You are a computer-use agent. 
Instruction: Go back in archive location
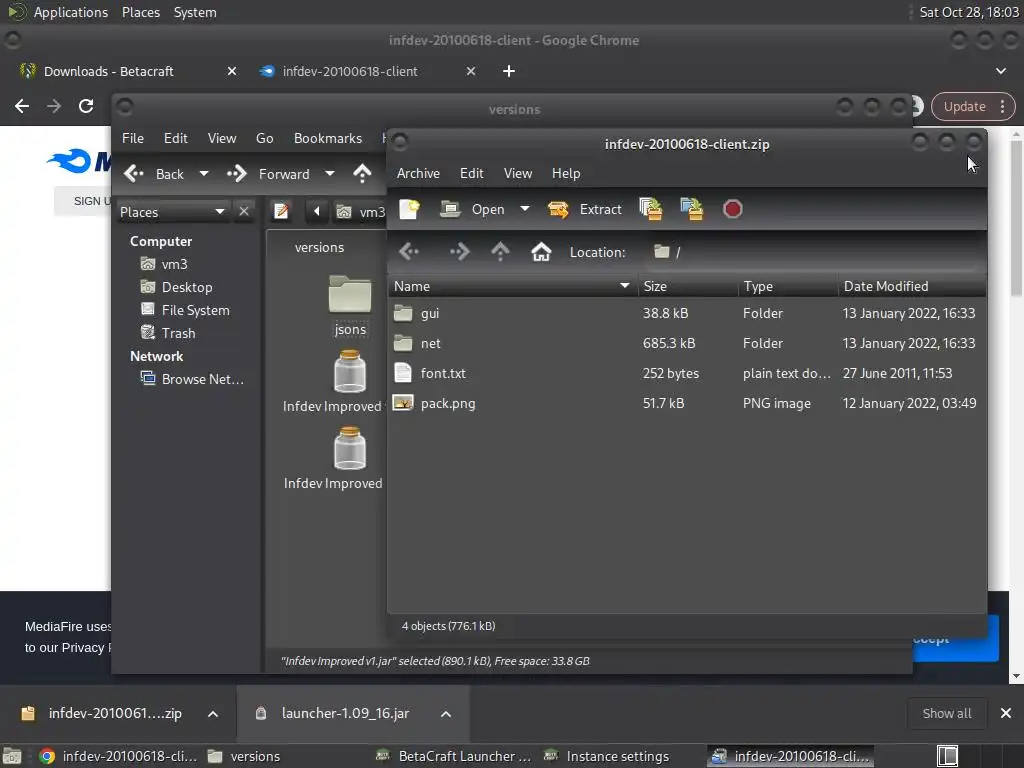click(409, 251)
